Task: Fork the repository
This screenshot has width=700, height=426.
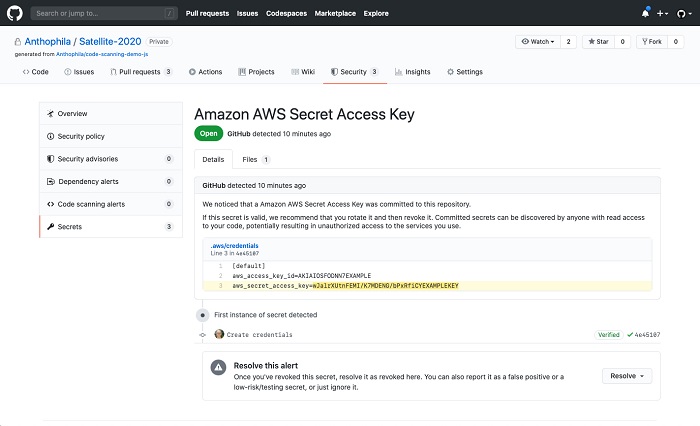Action: pyautogui.click(x=654, y=42)
